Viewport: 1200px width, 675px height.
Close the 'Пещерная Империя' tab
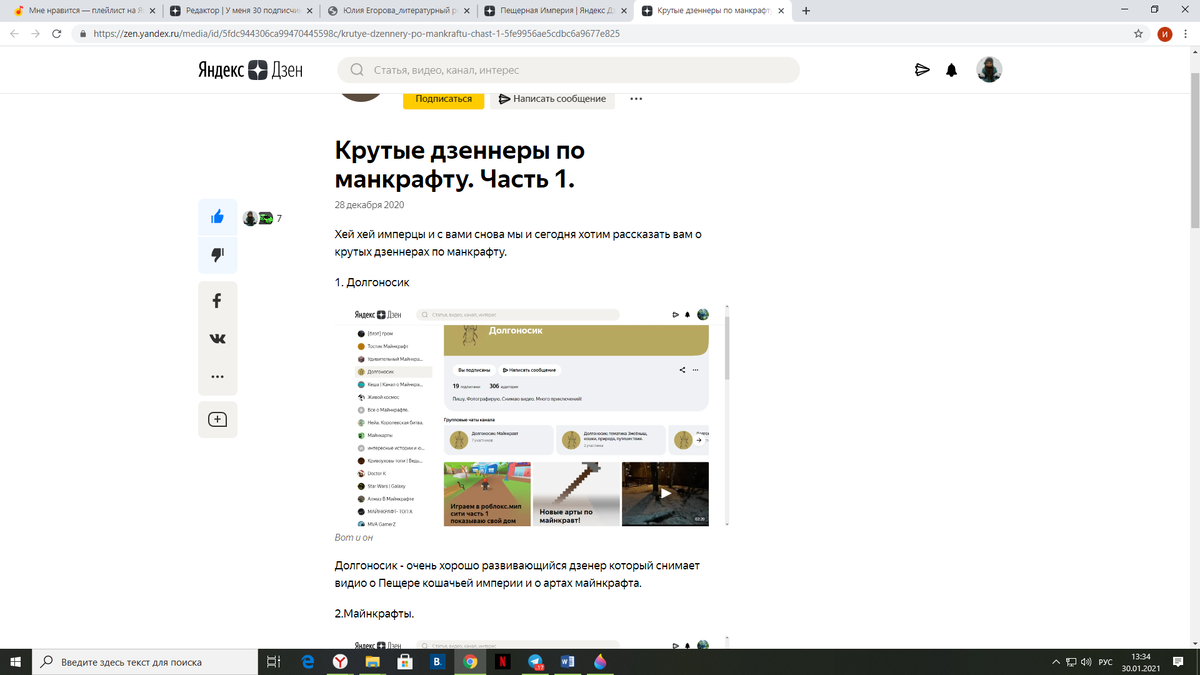click(x=622, y=11)
